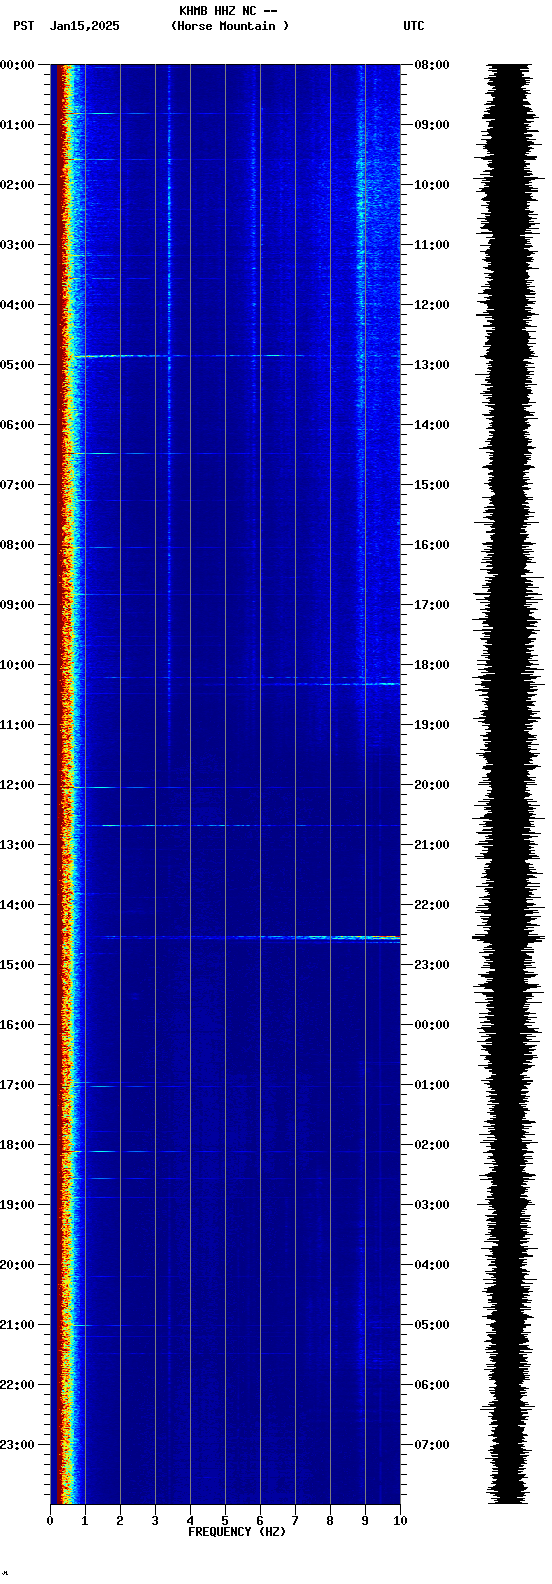
Task: Click the UTC '03:00' time label
Action: point(432,1205)
